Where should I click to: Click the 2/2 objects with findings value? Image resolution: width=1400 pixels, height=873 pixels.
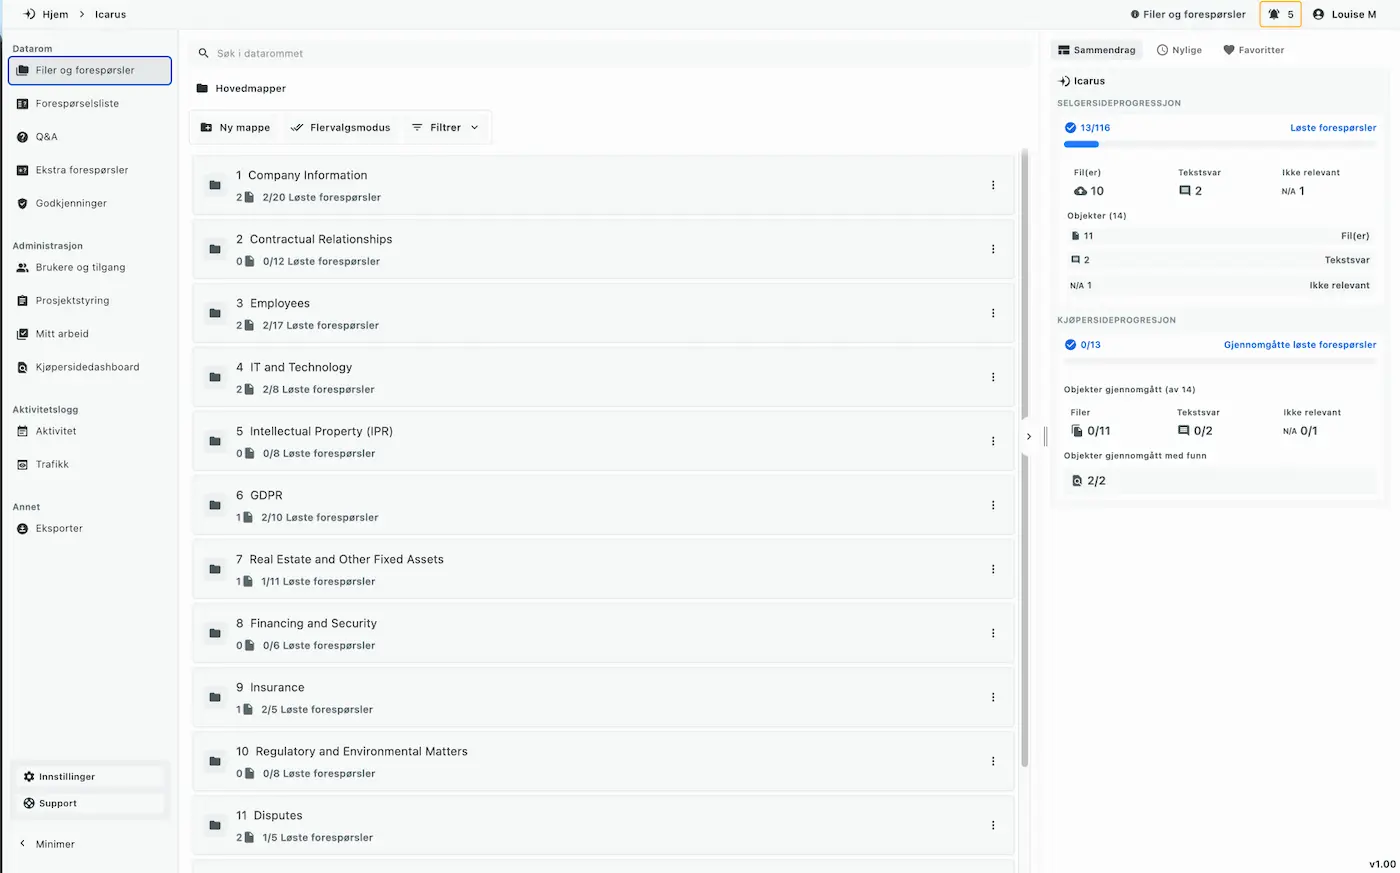pyautogui.click(x=1096, y=481)
